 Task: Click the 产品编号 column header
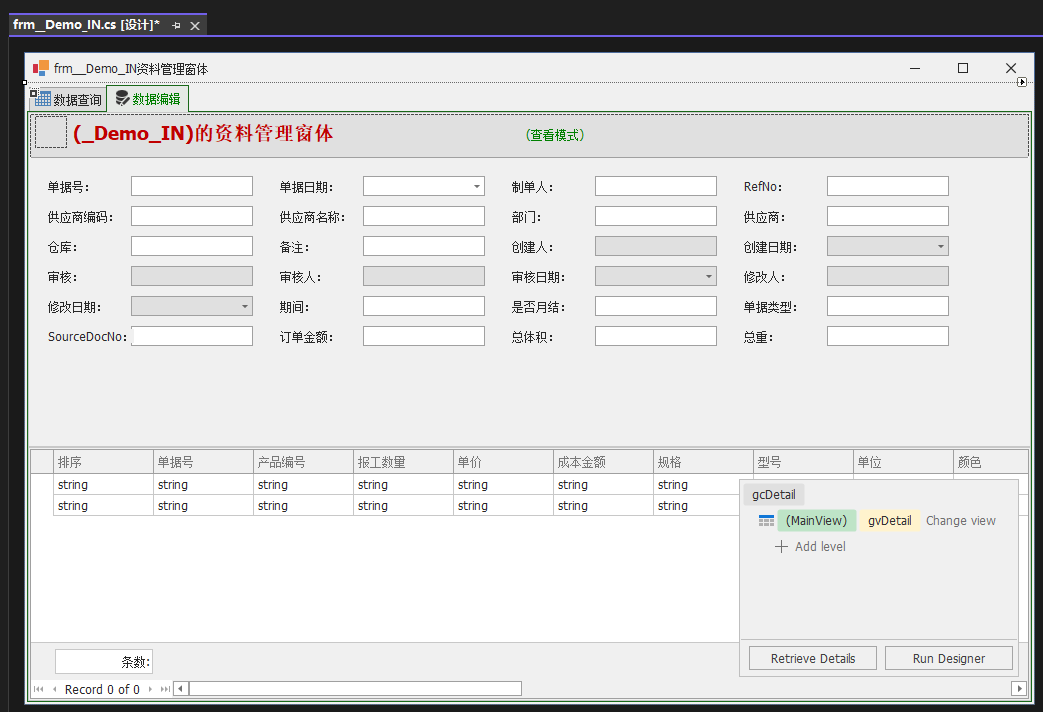point(303,462)
